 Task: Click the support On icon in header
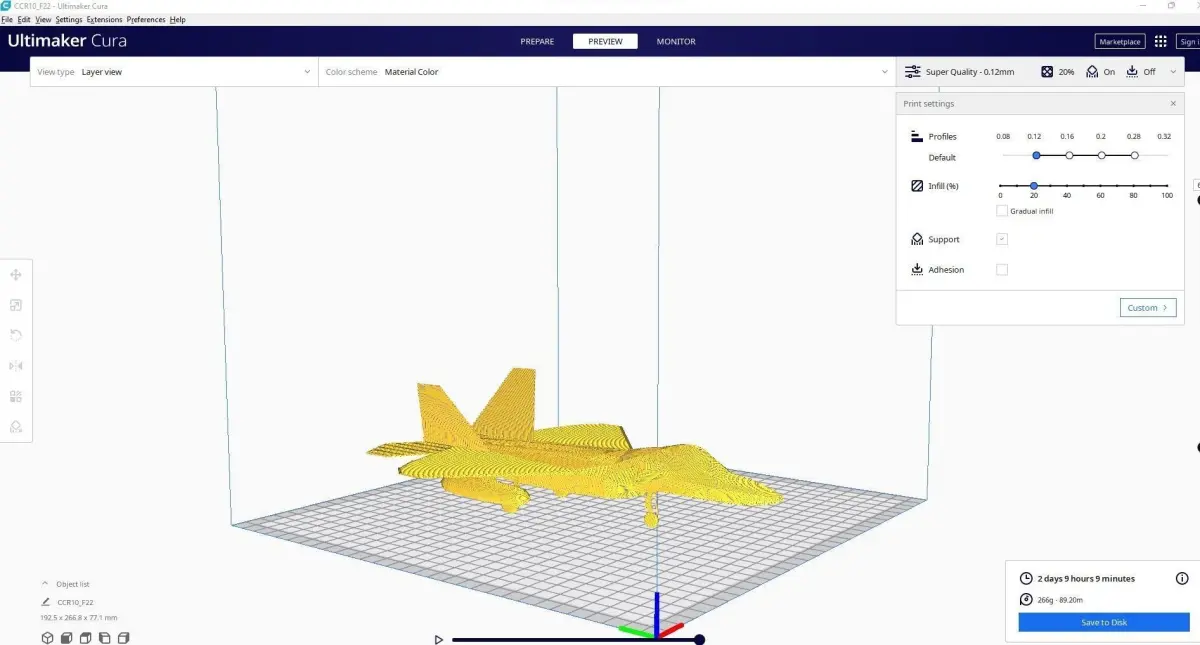pos(1092,72)
